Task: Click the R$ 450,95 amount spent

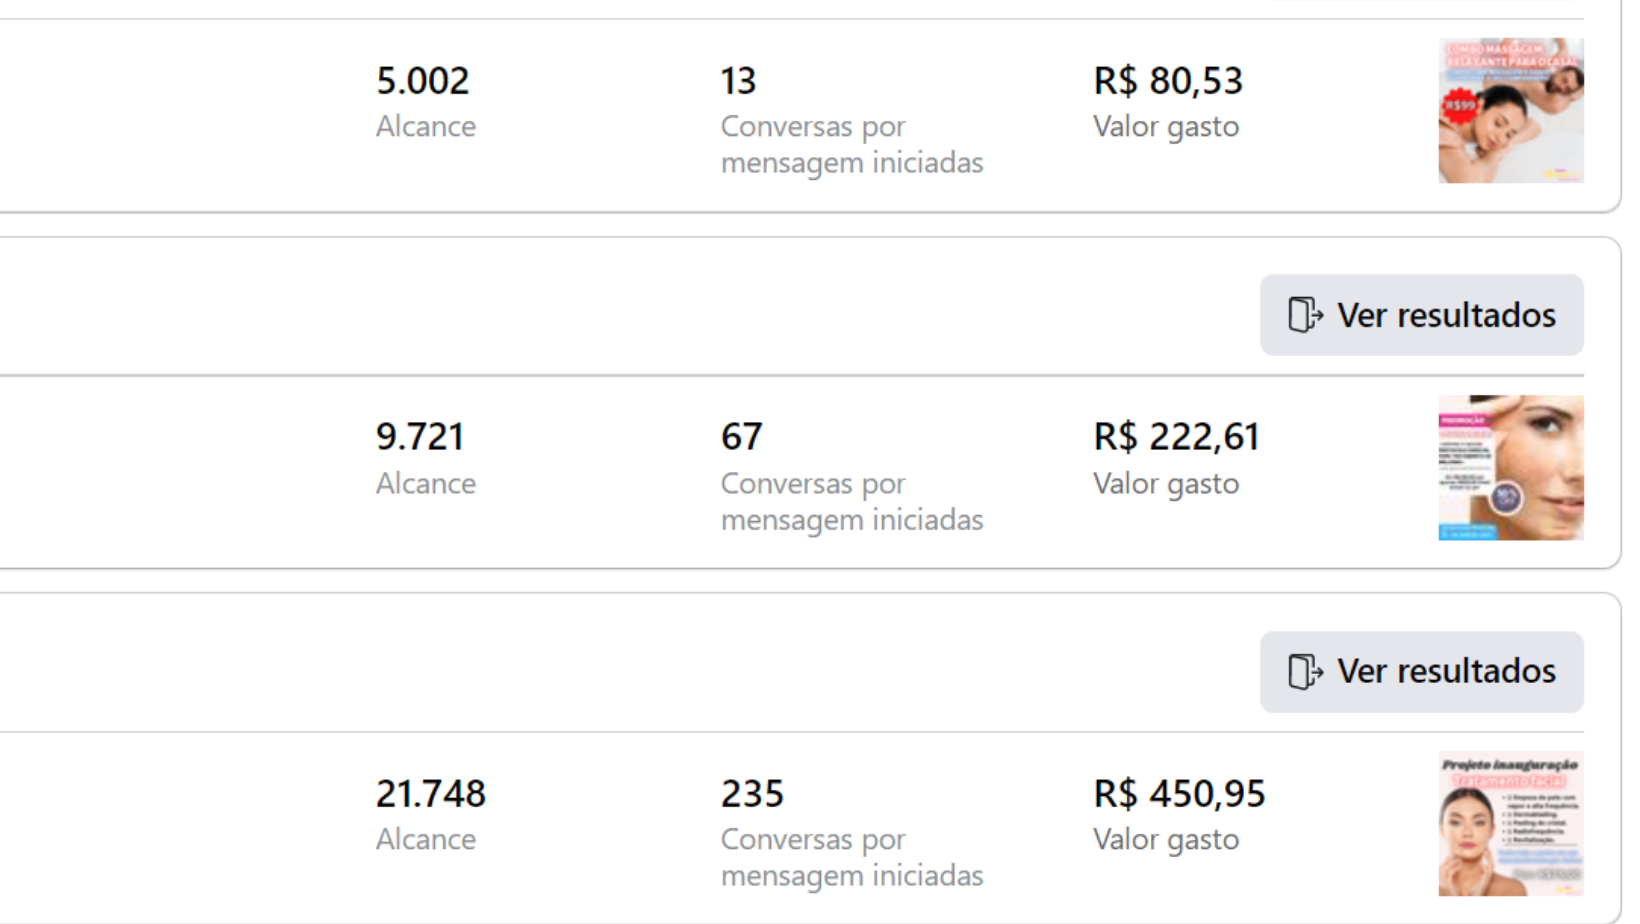Action: 1179,794
